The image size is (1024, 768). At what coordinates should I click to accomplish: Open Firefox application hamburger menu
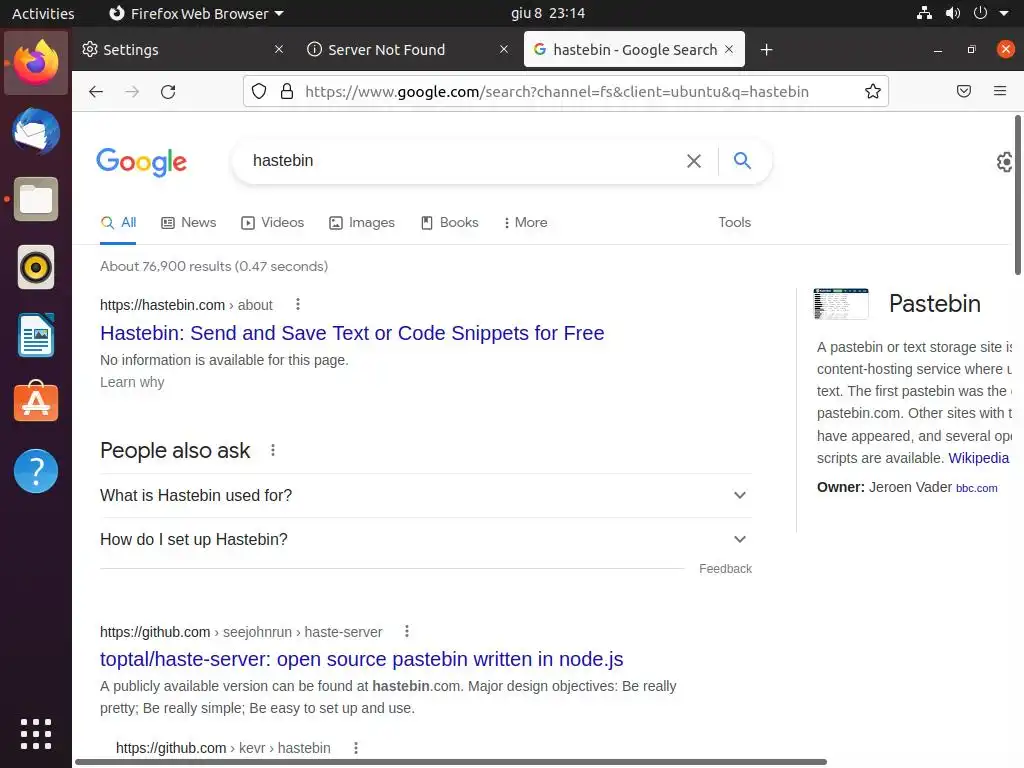pyautogui.click(x=999, y=91)
